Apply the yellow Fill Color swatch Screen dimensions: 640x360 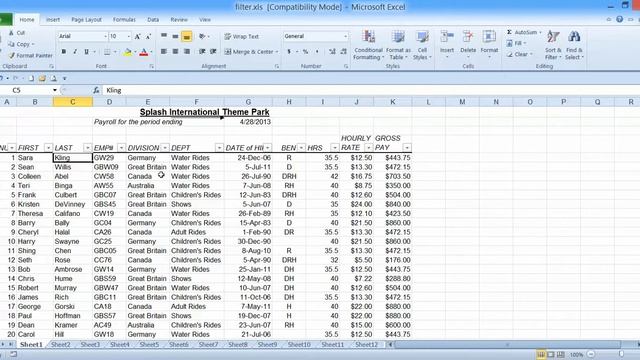coord(128,52)
